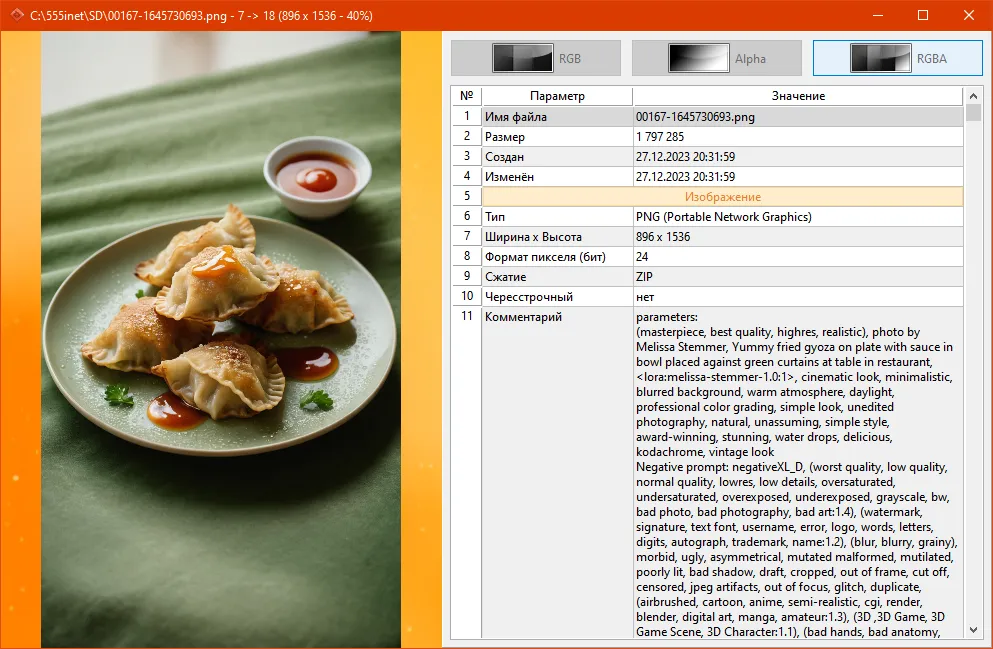Click row number 11 cell
Image resolution: width=993 pixels, height=649 pixels.
coord(467,473)
